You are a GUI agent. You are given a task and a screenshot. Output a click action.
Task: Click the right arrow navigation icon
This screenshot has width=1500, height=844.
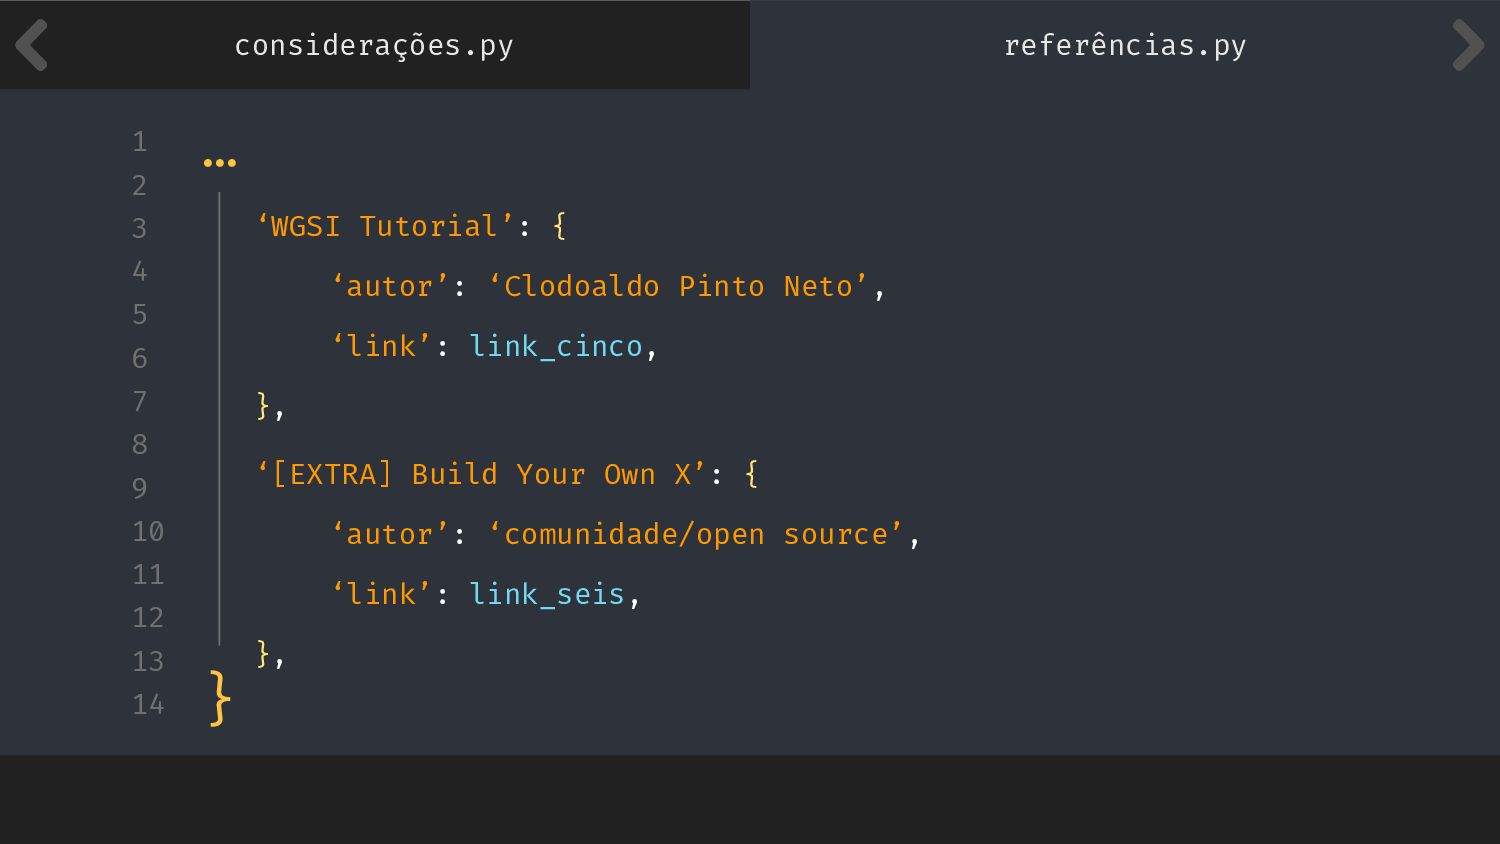coord(1467,45)
